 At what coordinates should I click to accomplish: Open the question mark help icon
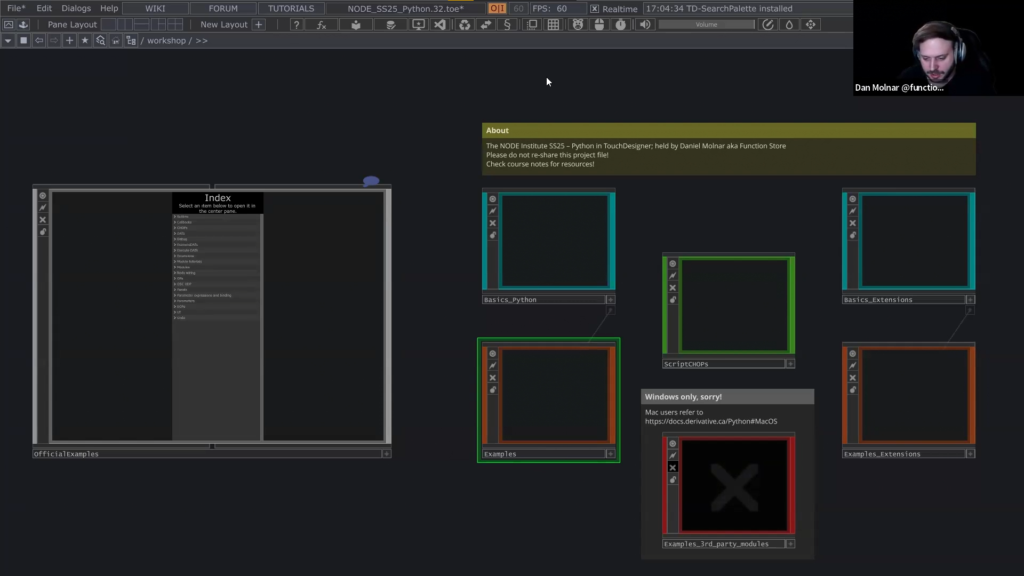click(x=296, y=24)
